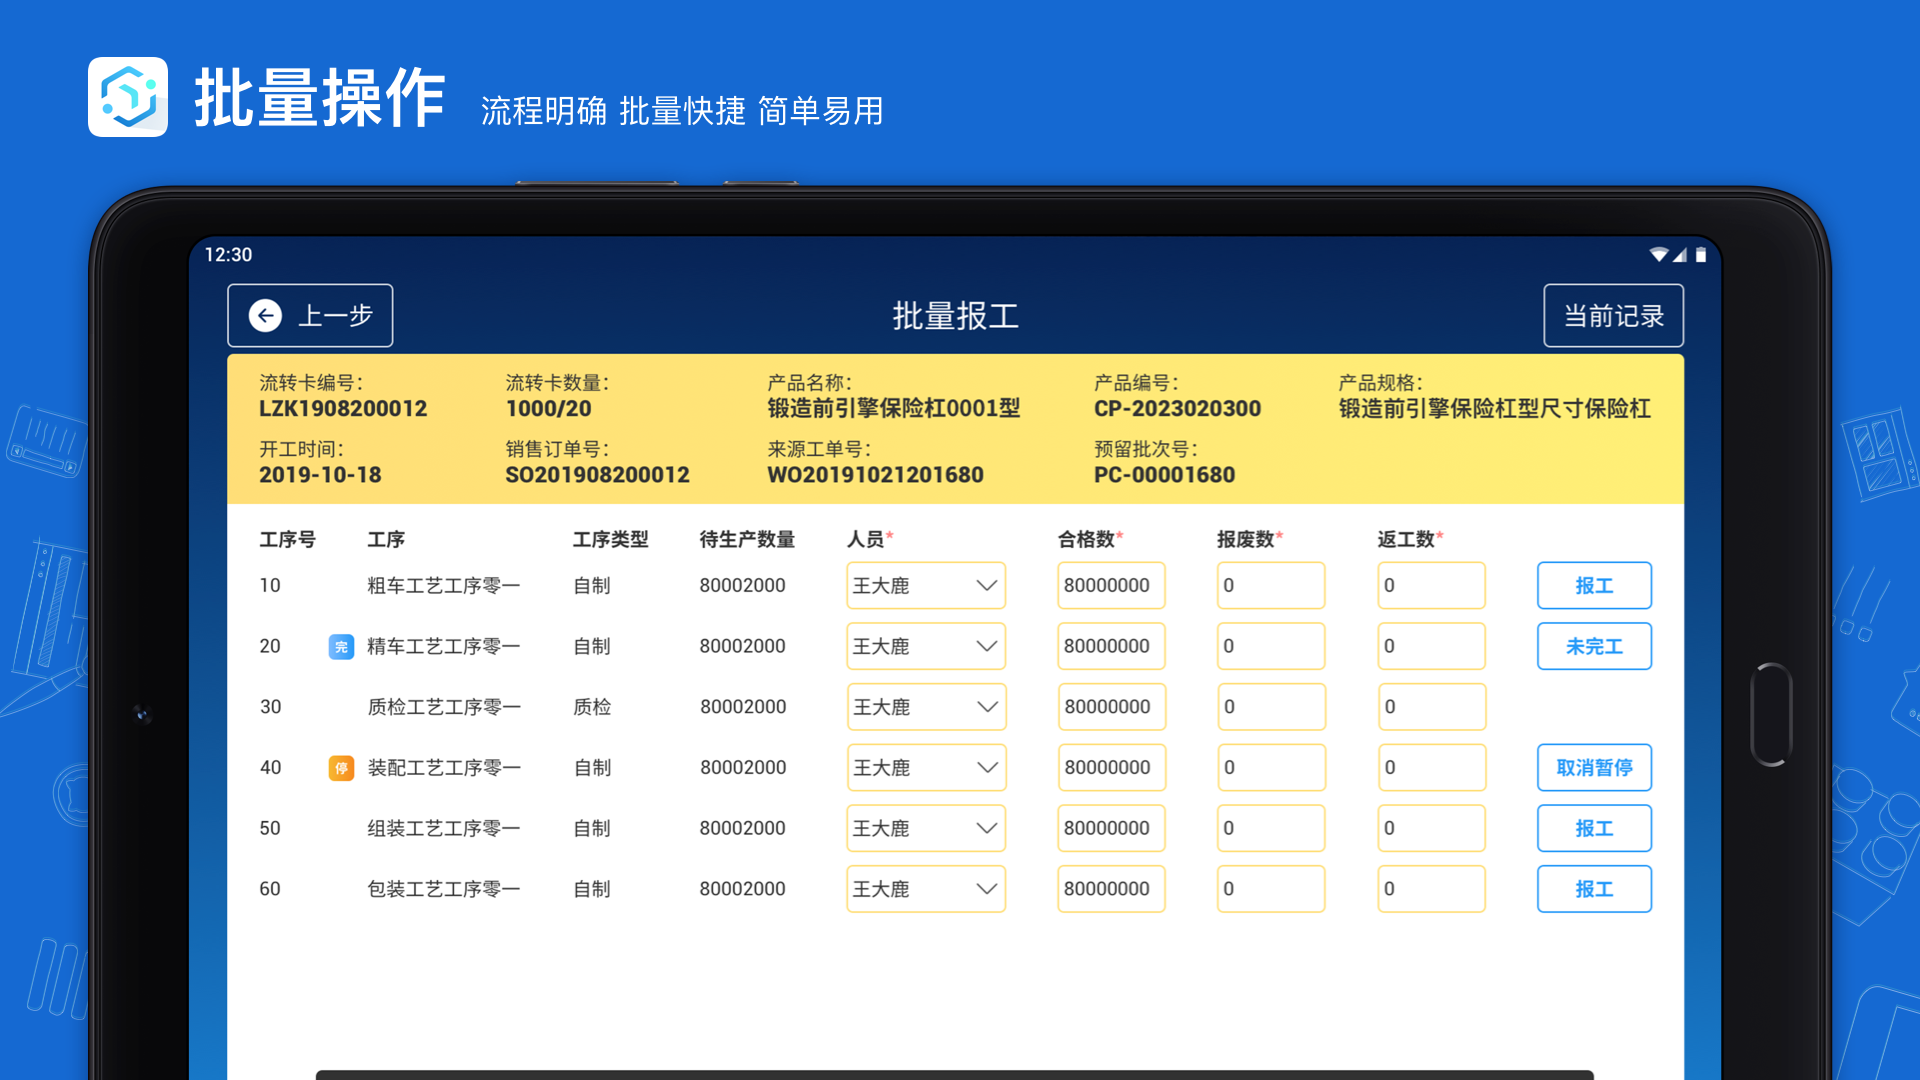
Task: Select 王大鹿 in the 组装工艺工序零一 row
Action: (925, 828)
